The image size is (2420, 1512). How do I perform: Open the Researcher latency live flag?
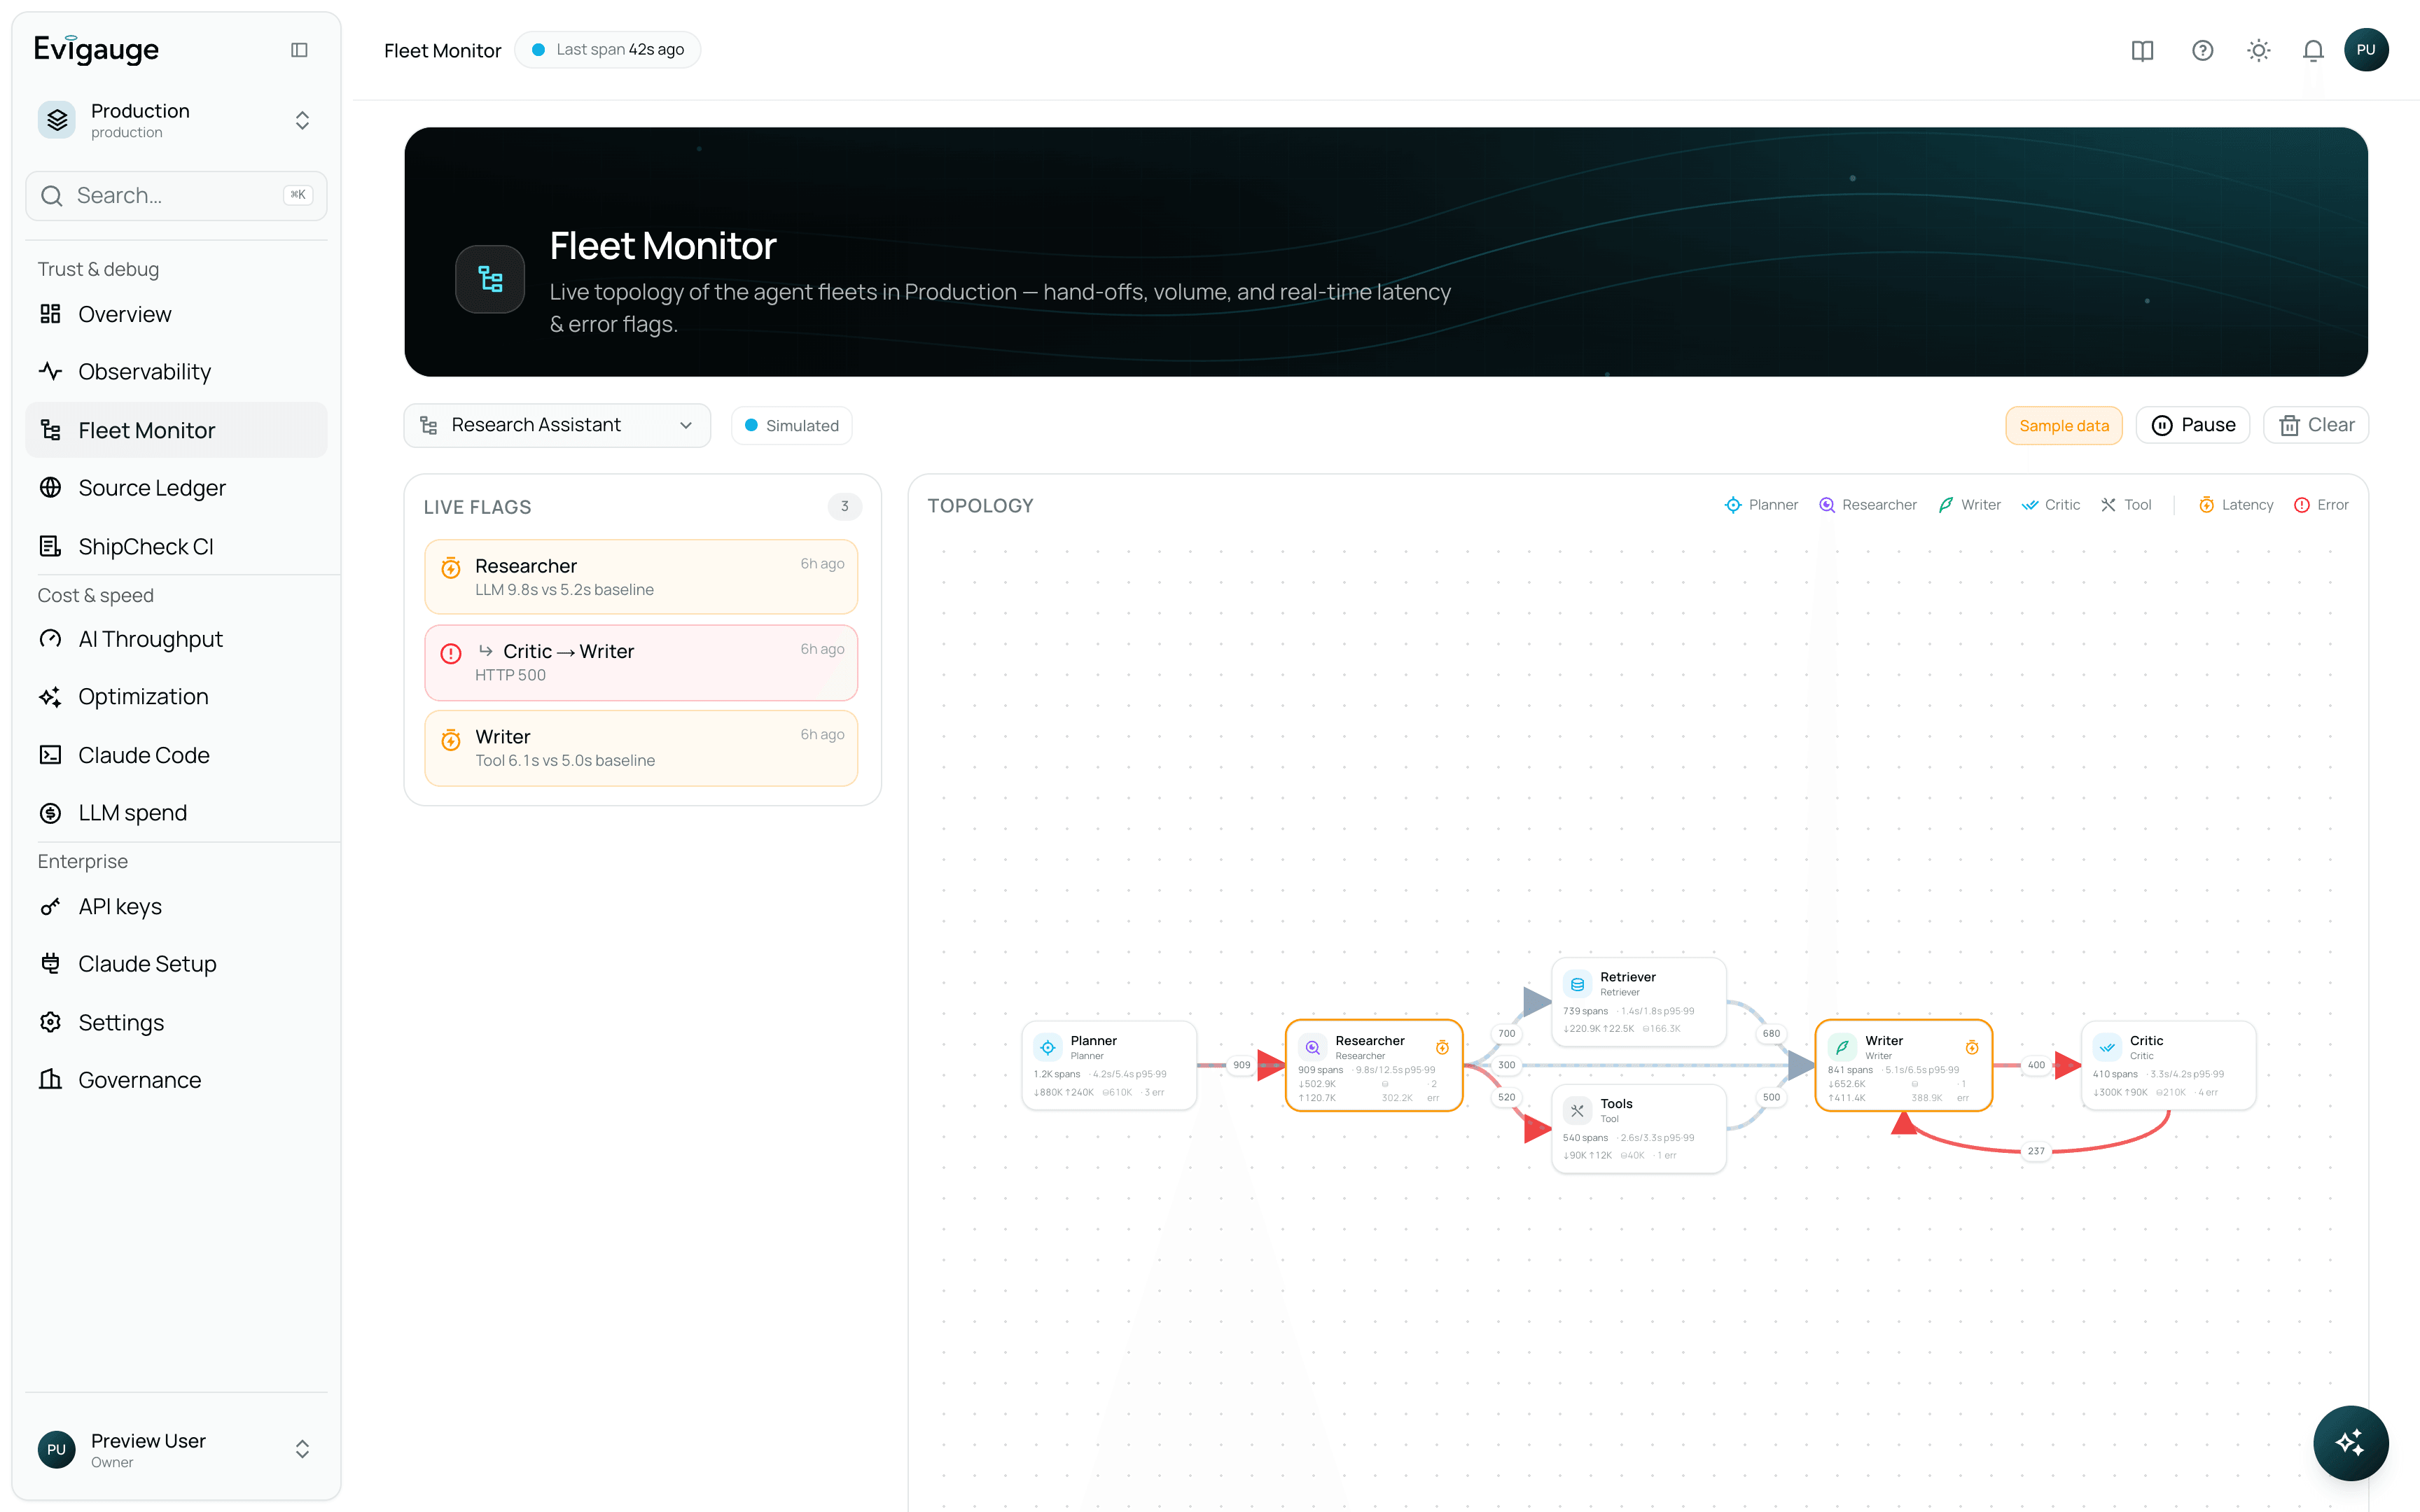pos(641,577)
